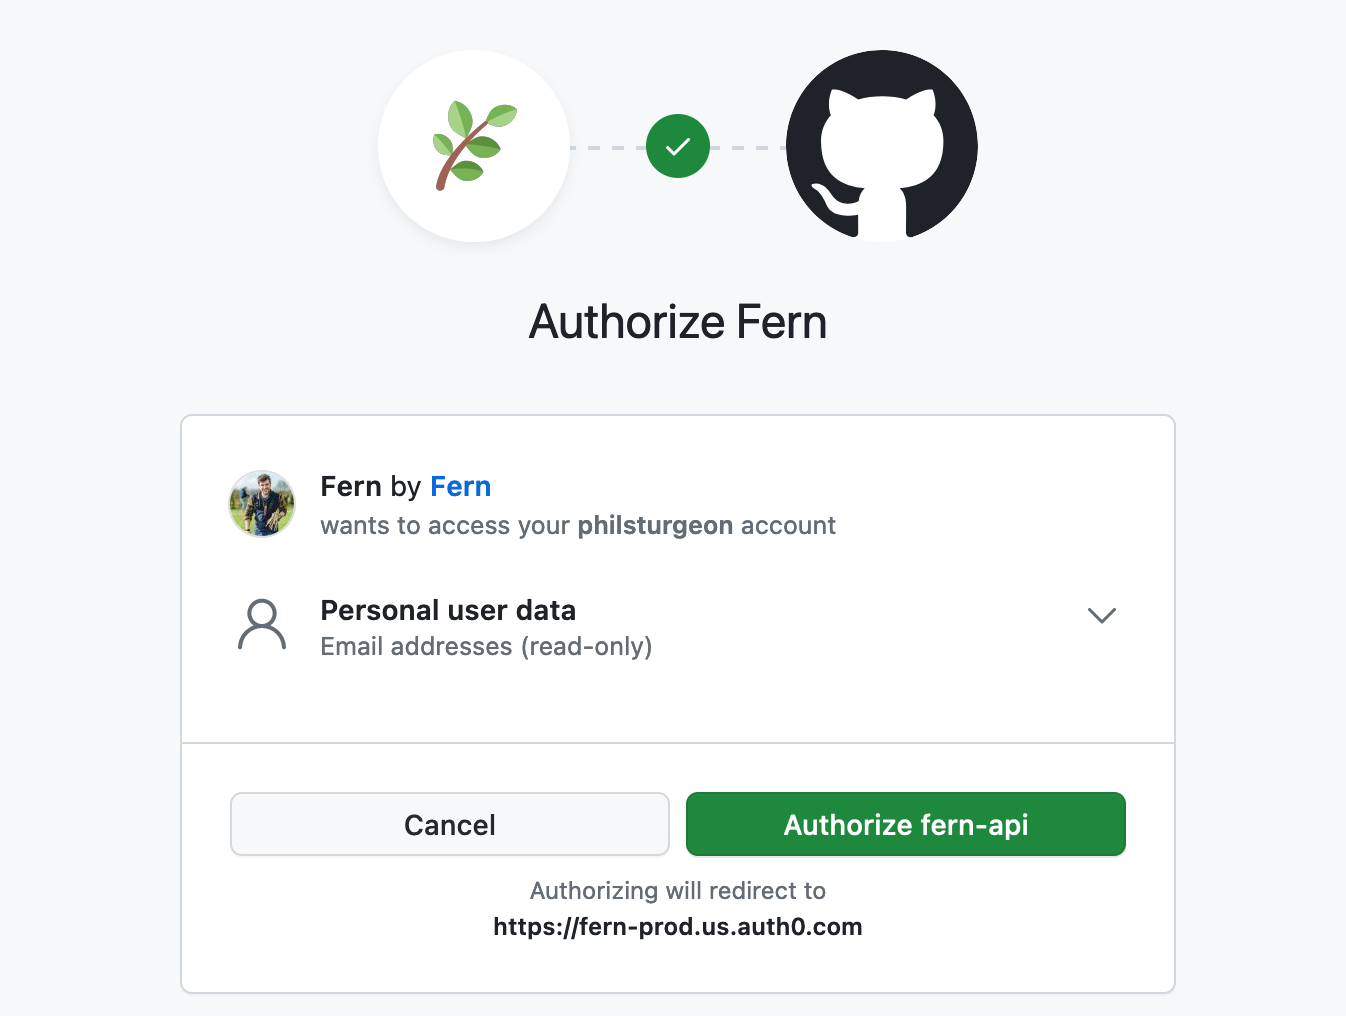Click the wants to access your text
Image resolution: width=1346 pixels, height=1016 pixels.
(x=445, y=526)
